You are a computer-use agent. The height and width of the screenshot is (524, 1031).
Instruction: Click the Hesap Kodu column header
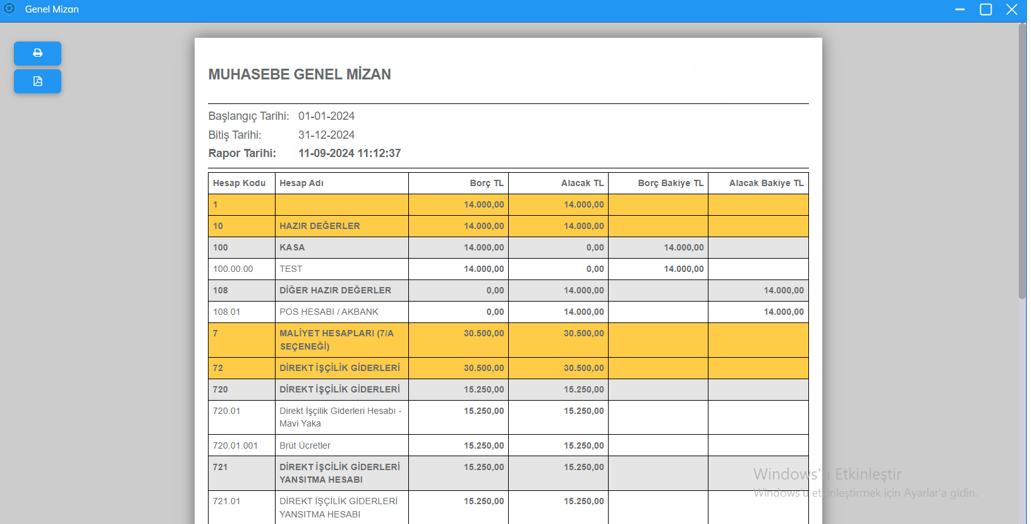(239, 184)
